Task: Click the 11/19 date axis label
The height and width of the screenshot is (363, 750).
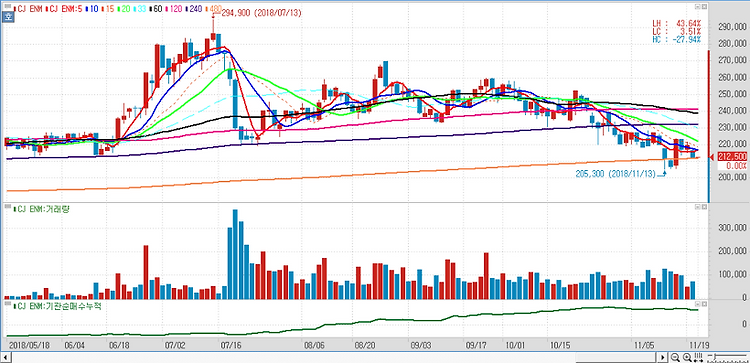Action: [x=699, y=344]
